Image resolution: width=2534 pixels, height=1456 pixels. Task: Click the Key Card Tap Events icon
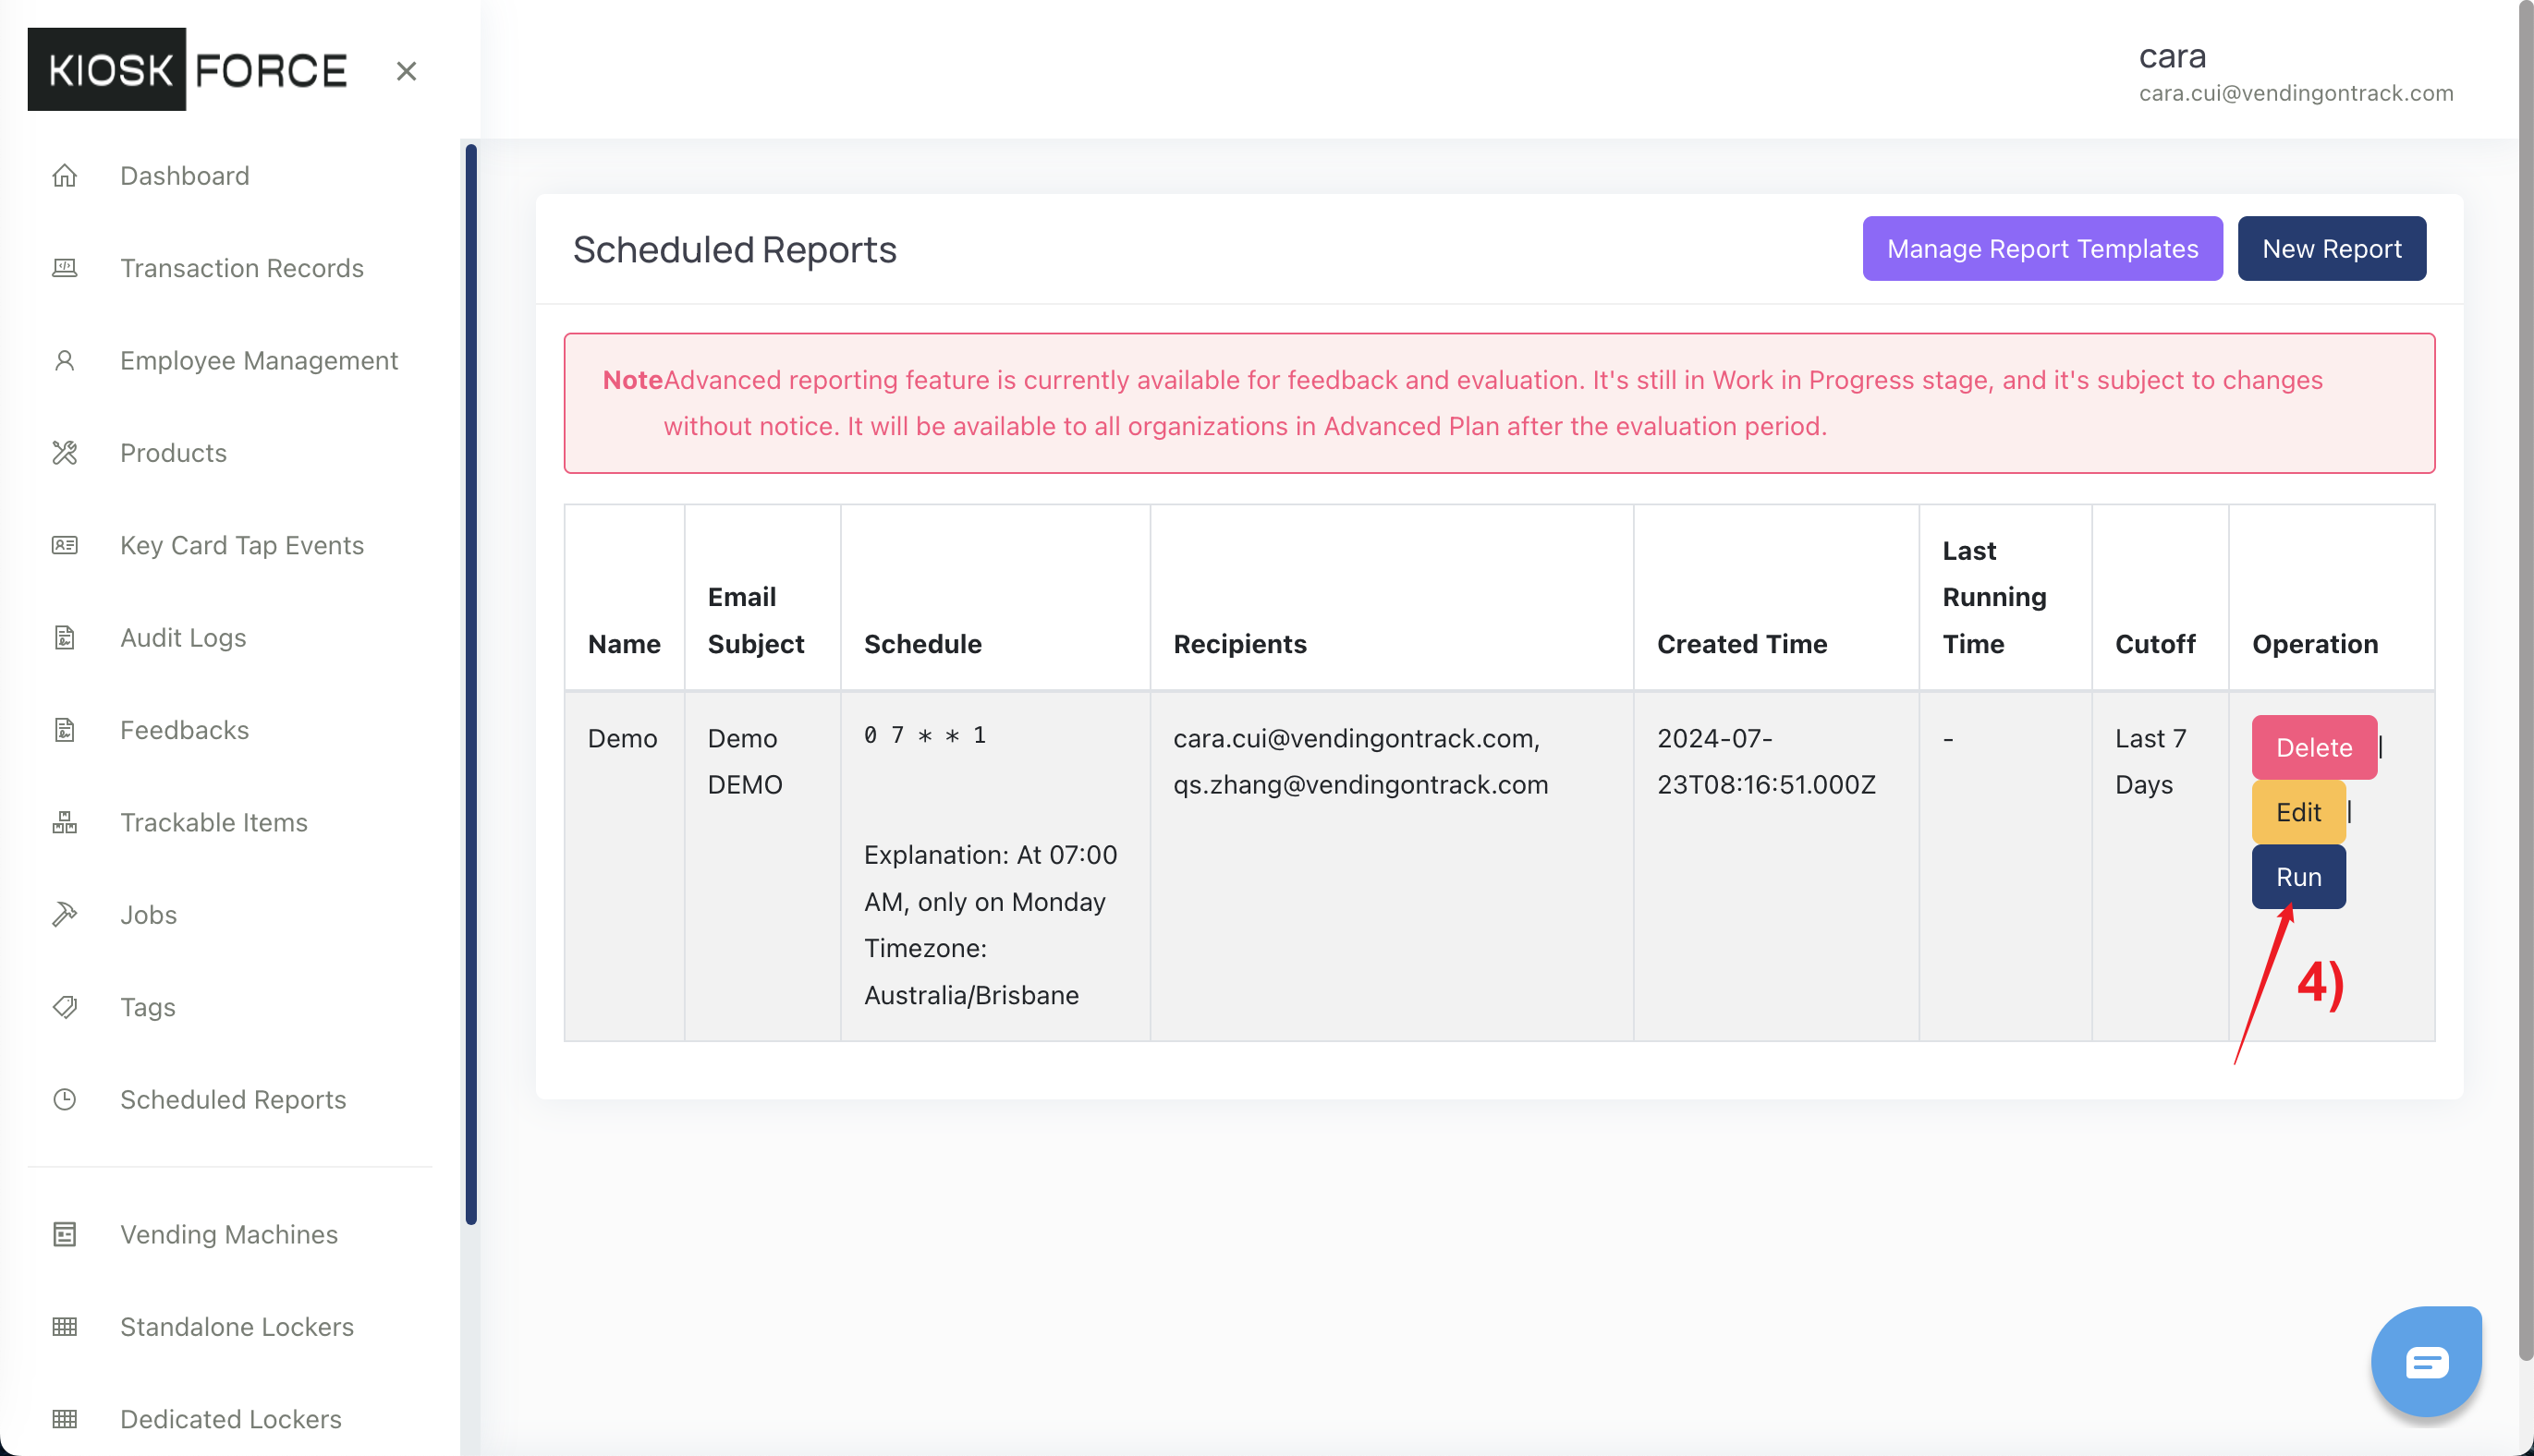tap(65, 545)
